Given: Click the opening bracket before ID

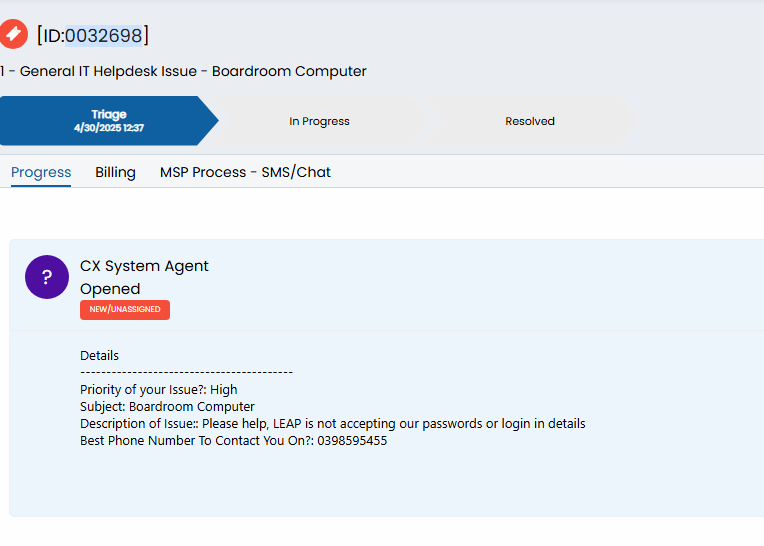Looking at the screenshot, I should click(x=39, y=36).
